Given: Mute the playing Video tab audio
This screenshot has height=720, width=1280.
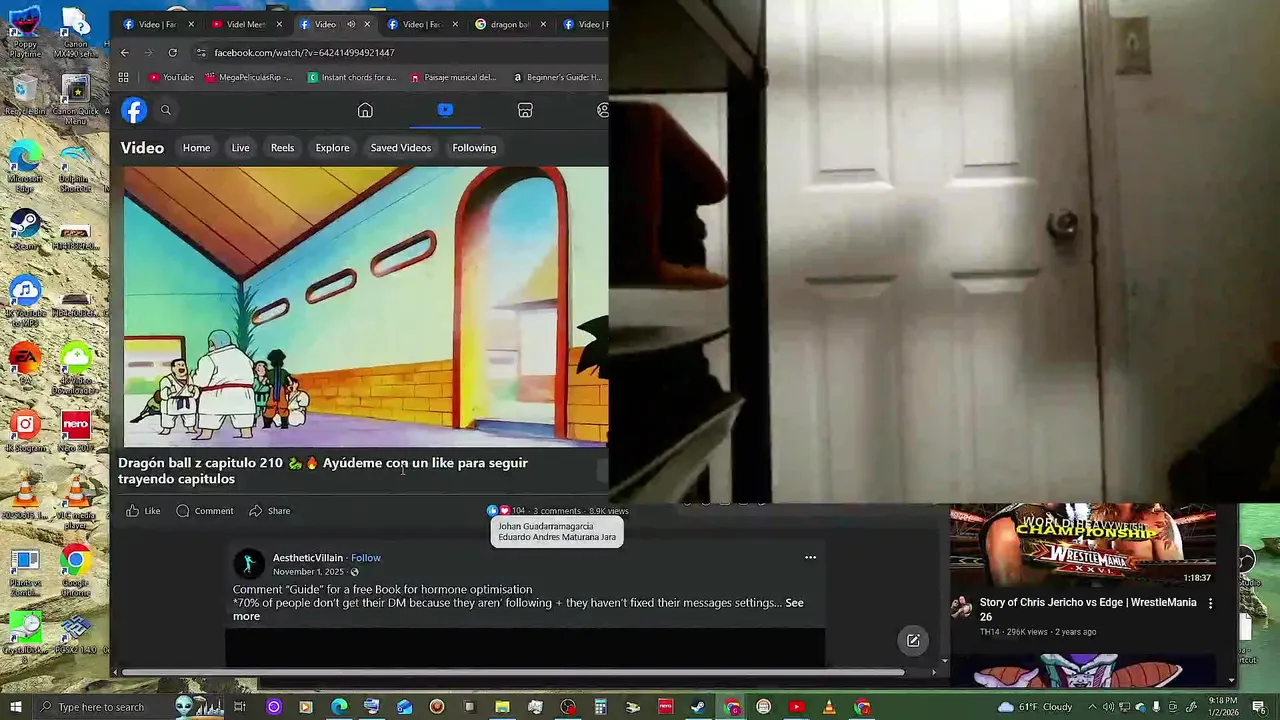Looking at the screenshot, I should point(350,24).
